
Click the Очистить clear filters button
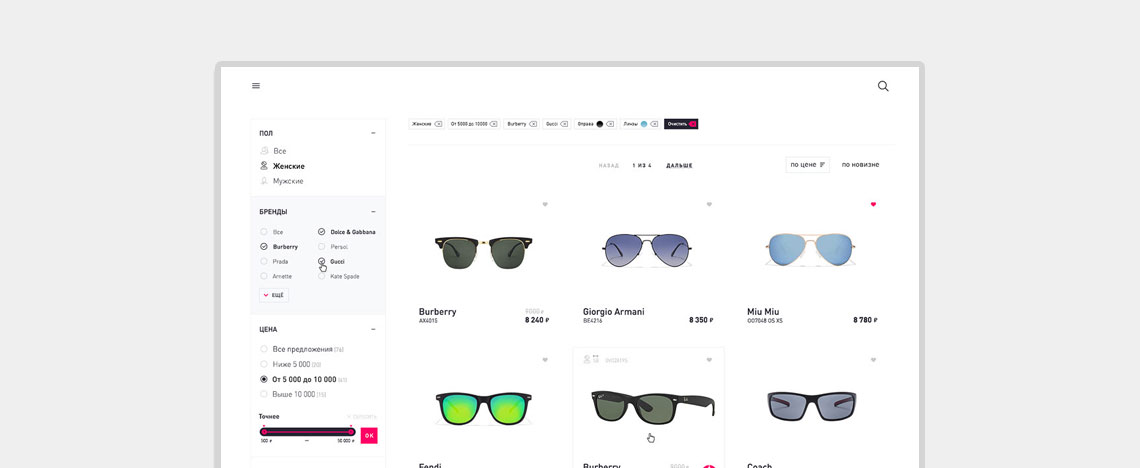coord(681,124)
